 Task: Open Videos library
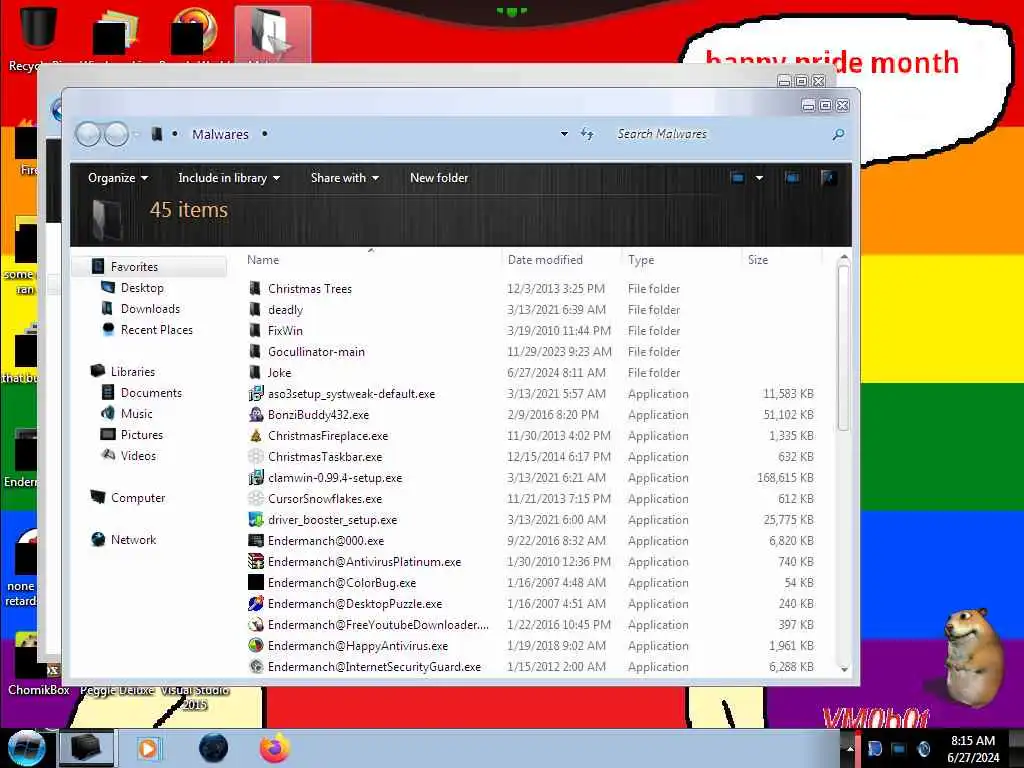tap(138, 456)
